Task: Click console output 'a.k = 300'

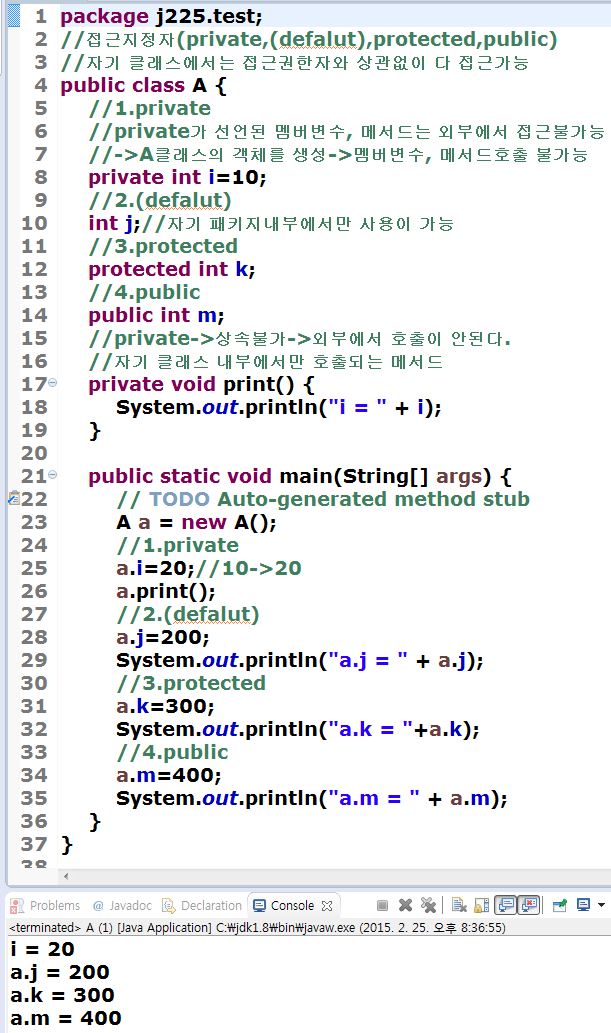Action: (63, 995)
